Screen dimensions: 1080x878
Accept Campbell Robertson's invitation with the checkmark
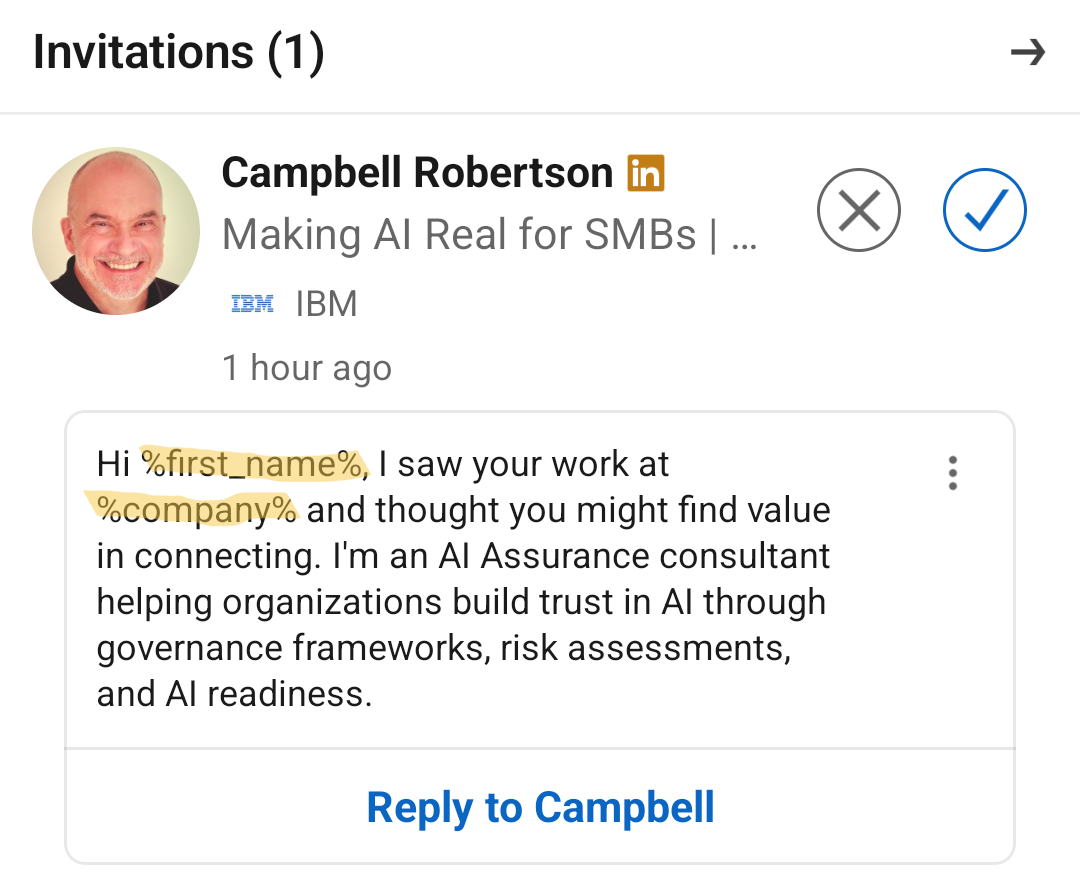tap(984, 210)
